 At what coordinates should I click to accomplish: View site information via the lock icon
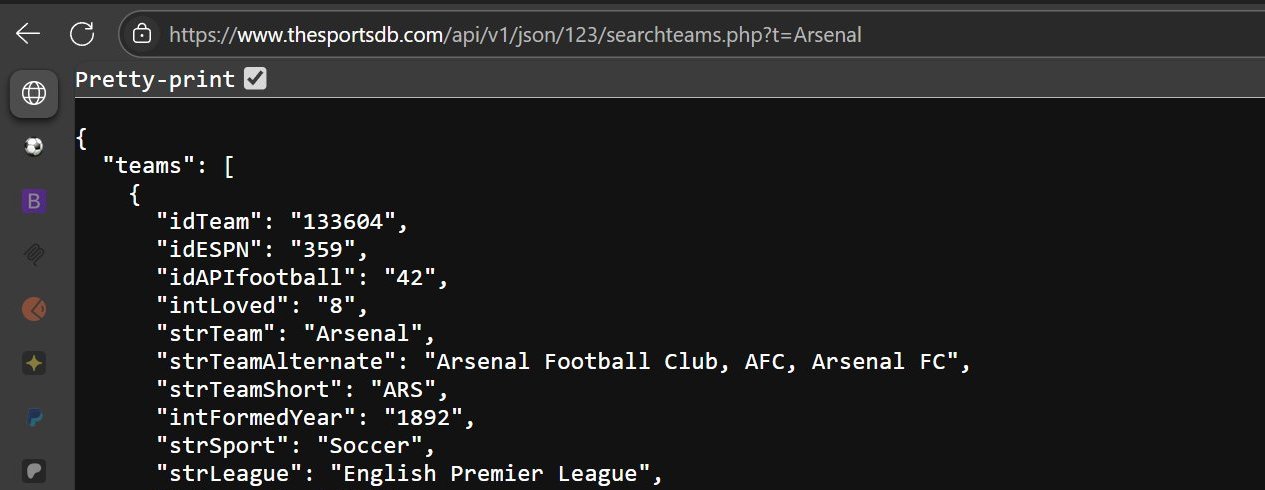[x=143, y=34]
